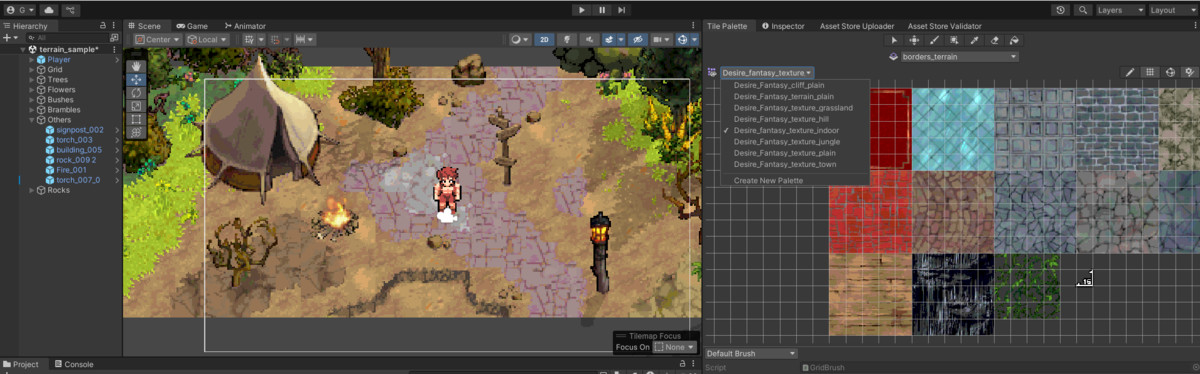Click the pencil edit palette icon

pos(1130,72)
